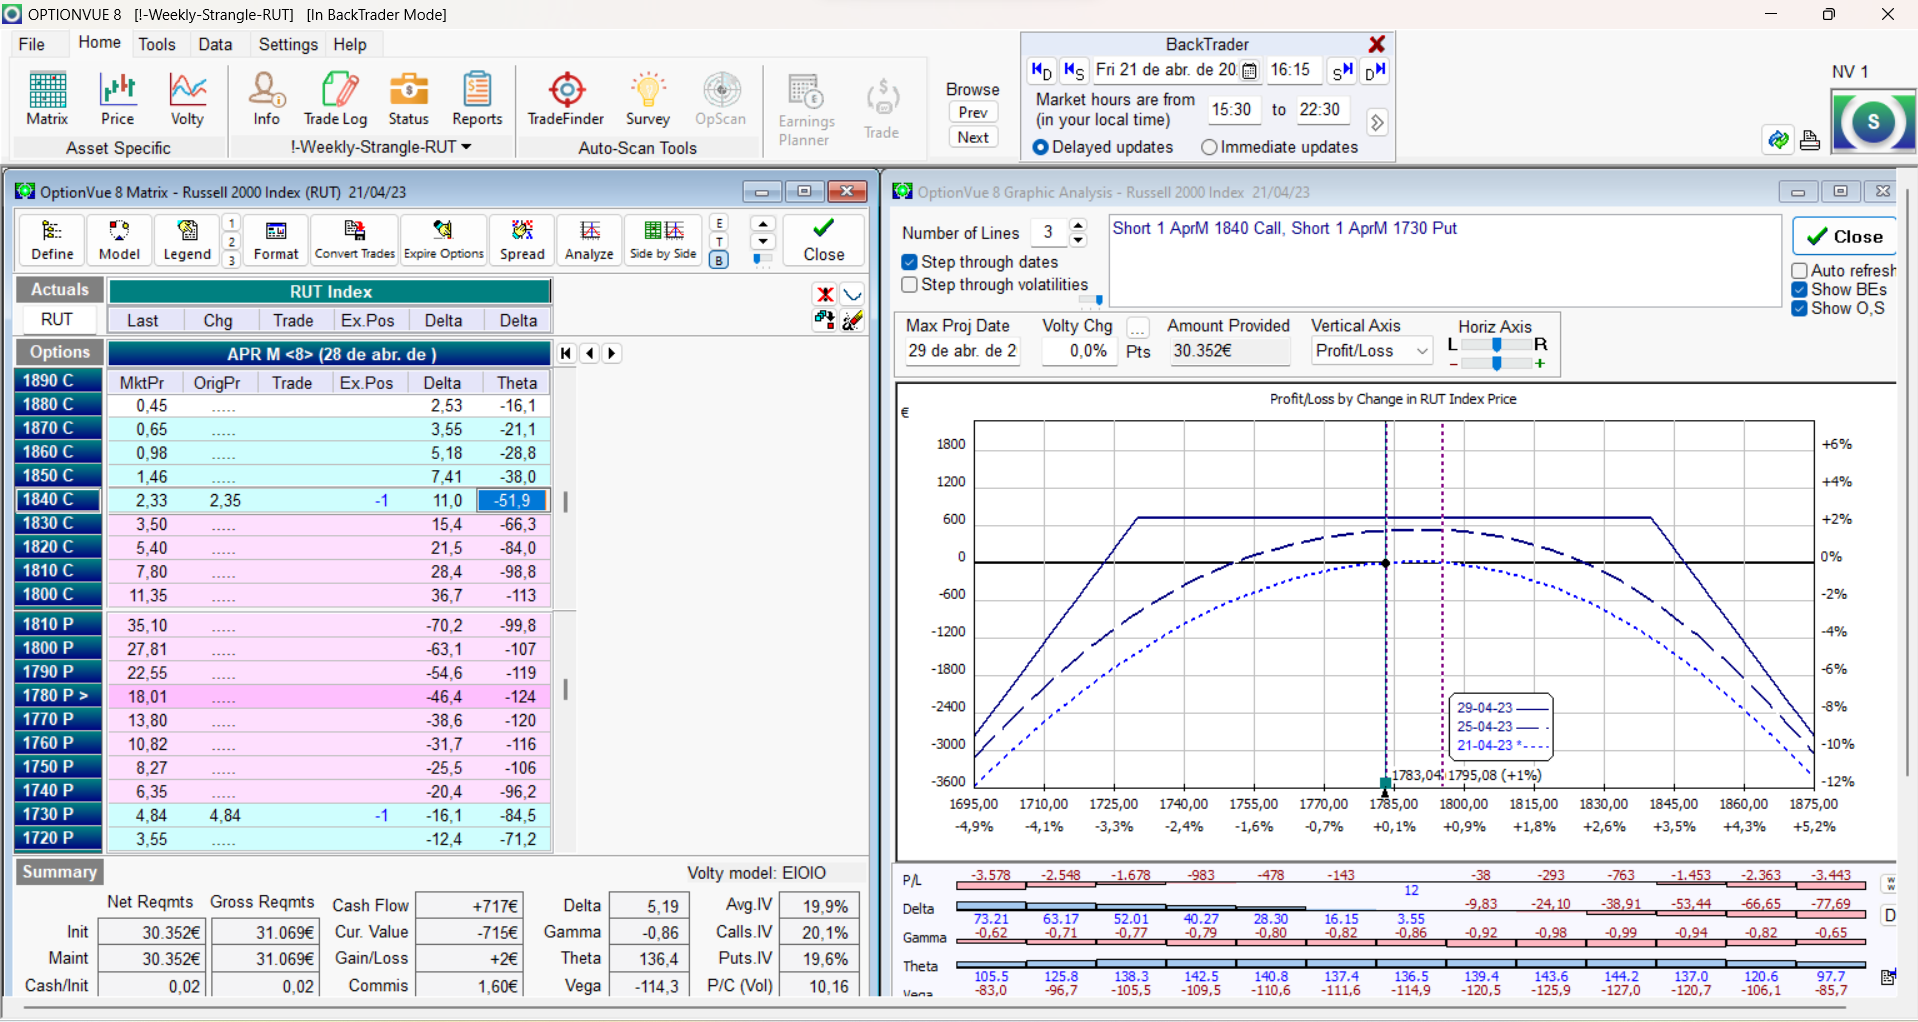The width and height of the screenshot is (1918, 1022).
Task: Open the Settings menu
Action: point(288,44)
